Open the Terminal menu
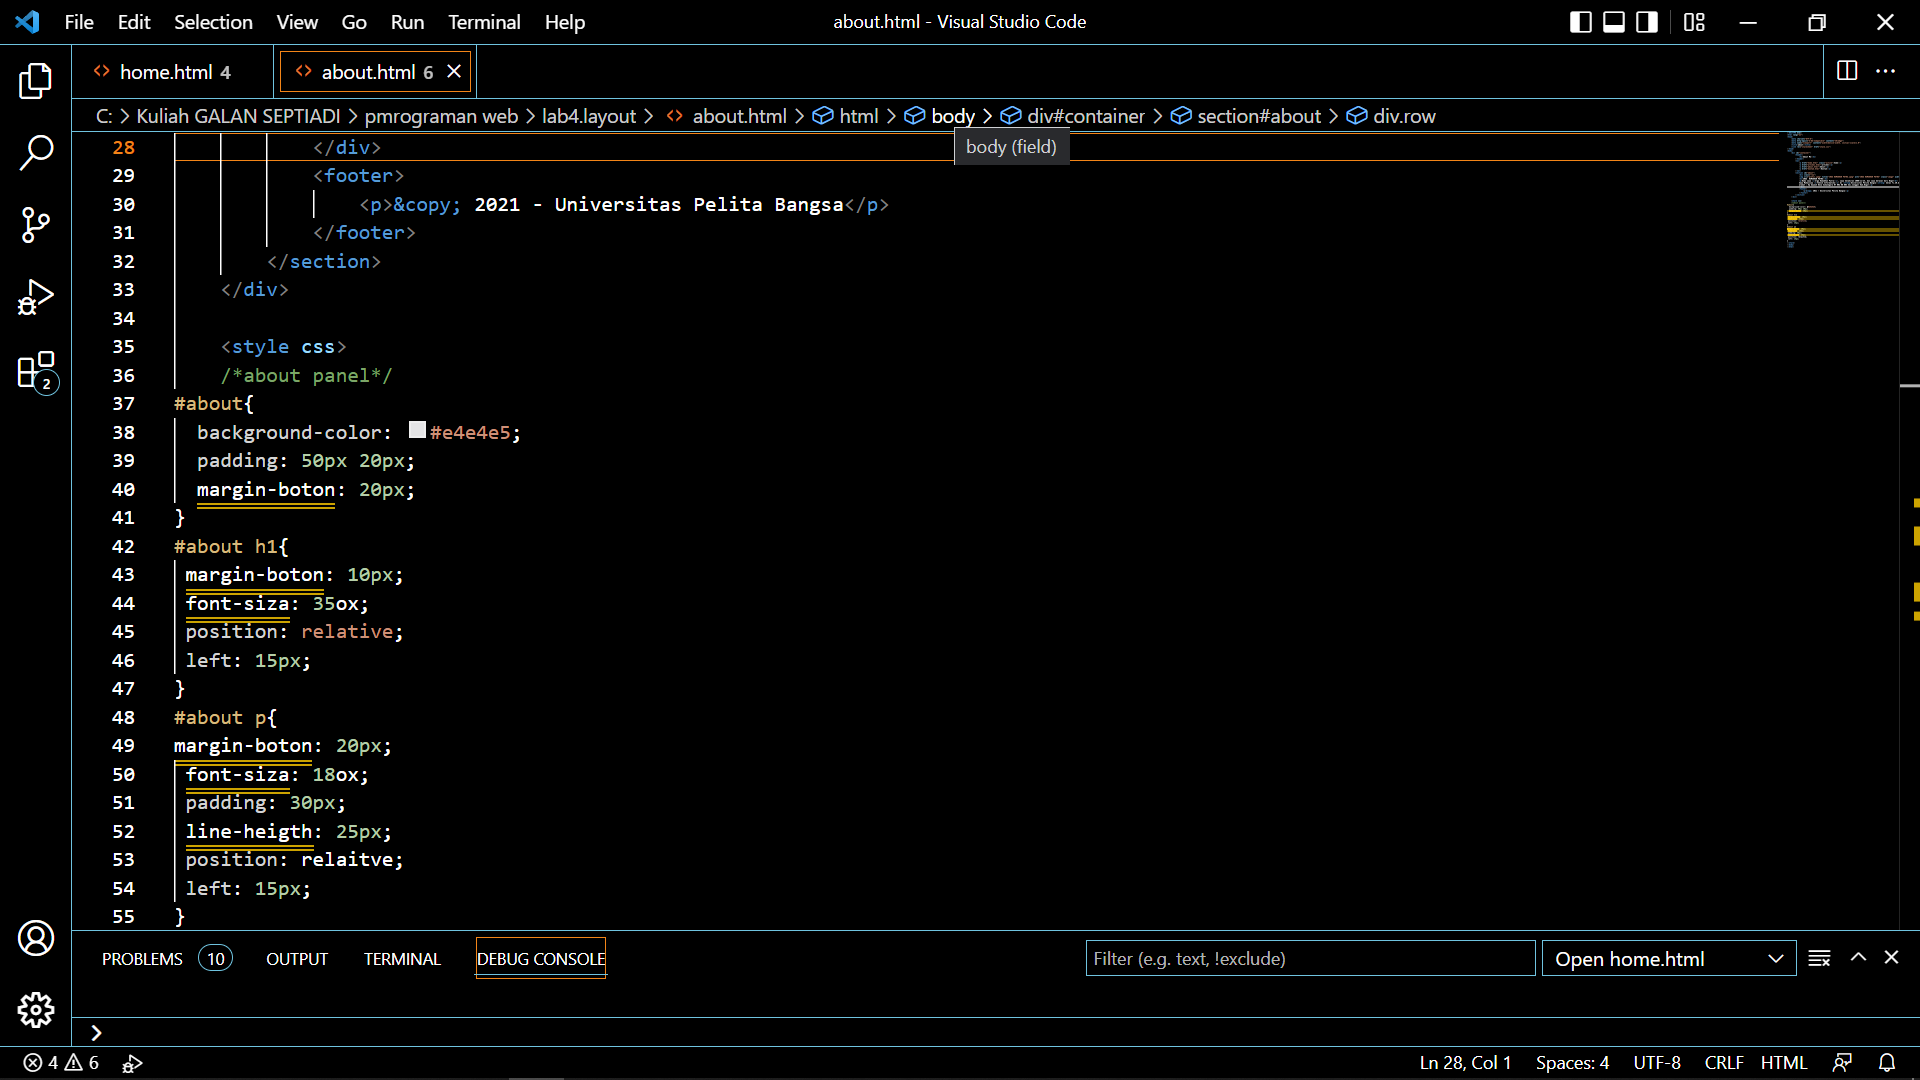Viewport: 1920px width, 1080px height. pyautogui.click(x=484, y=22)
